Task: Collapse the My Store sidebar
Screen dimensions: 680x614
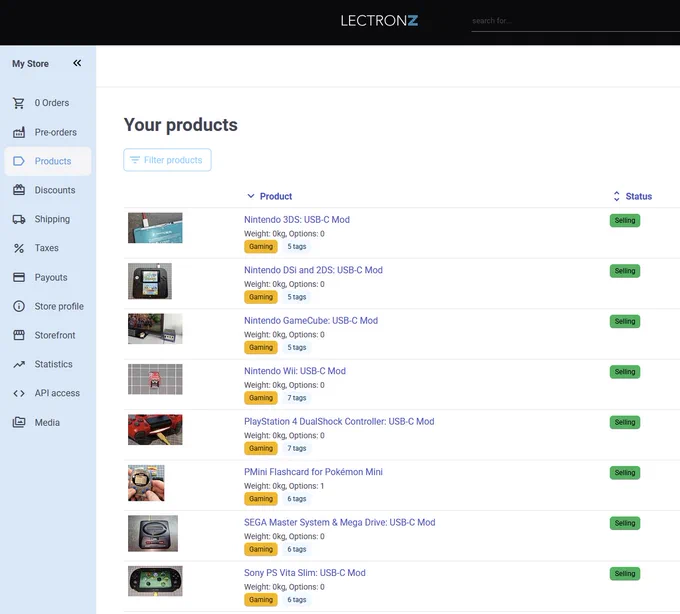Action: pos(77,63)
